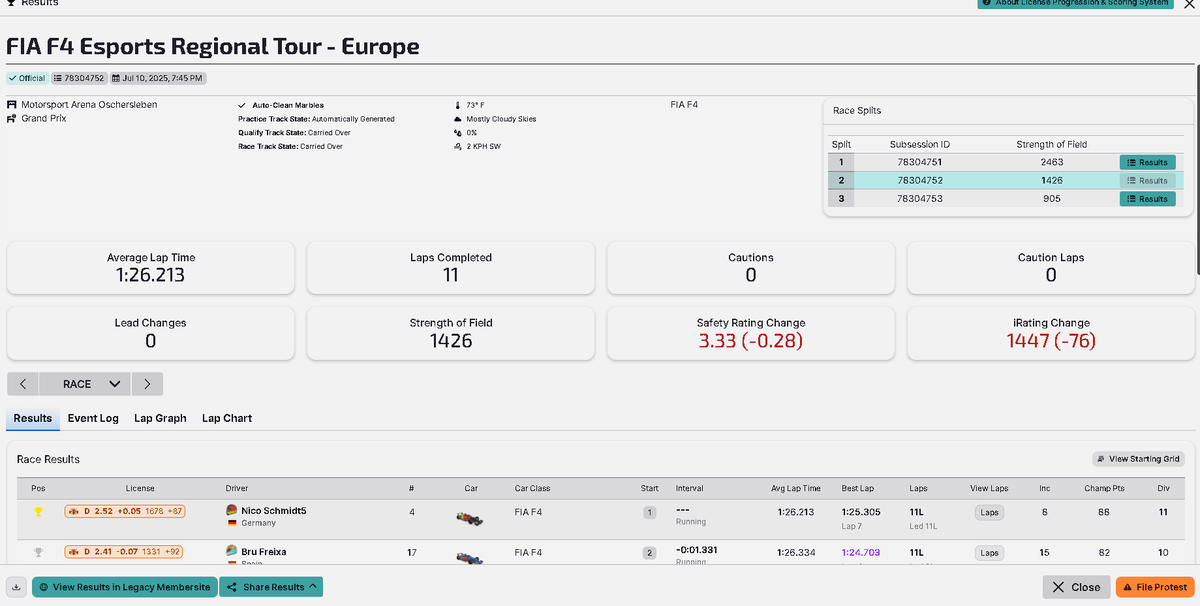Click File Protest button

[x=1154, y=587]
